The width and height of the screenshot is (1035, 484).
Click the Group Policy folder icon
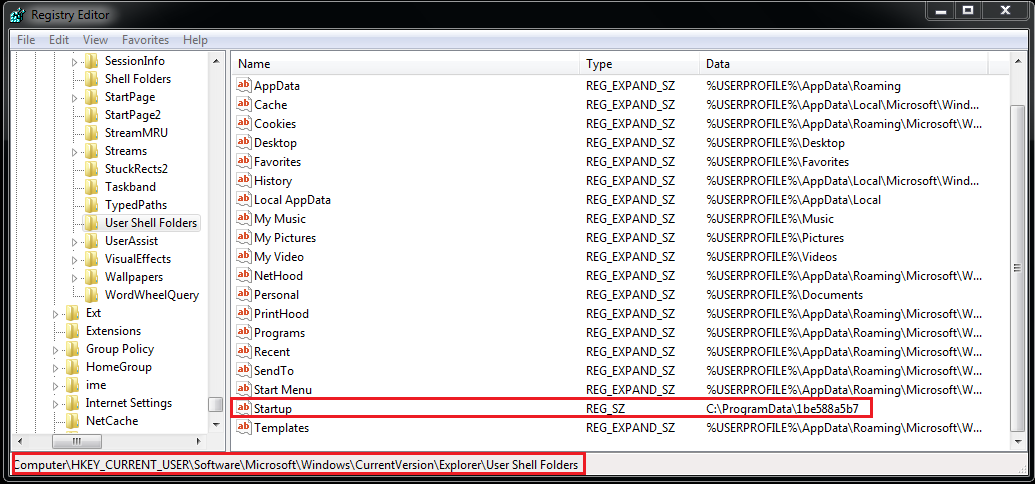click(73, 349)
